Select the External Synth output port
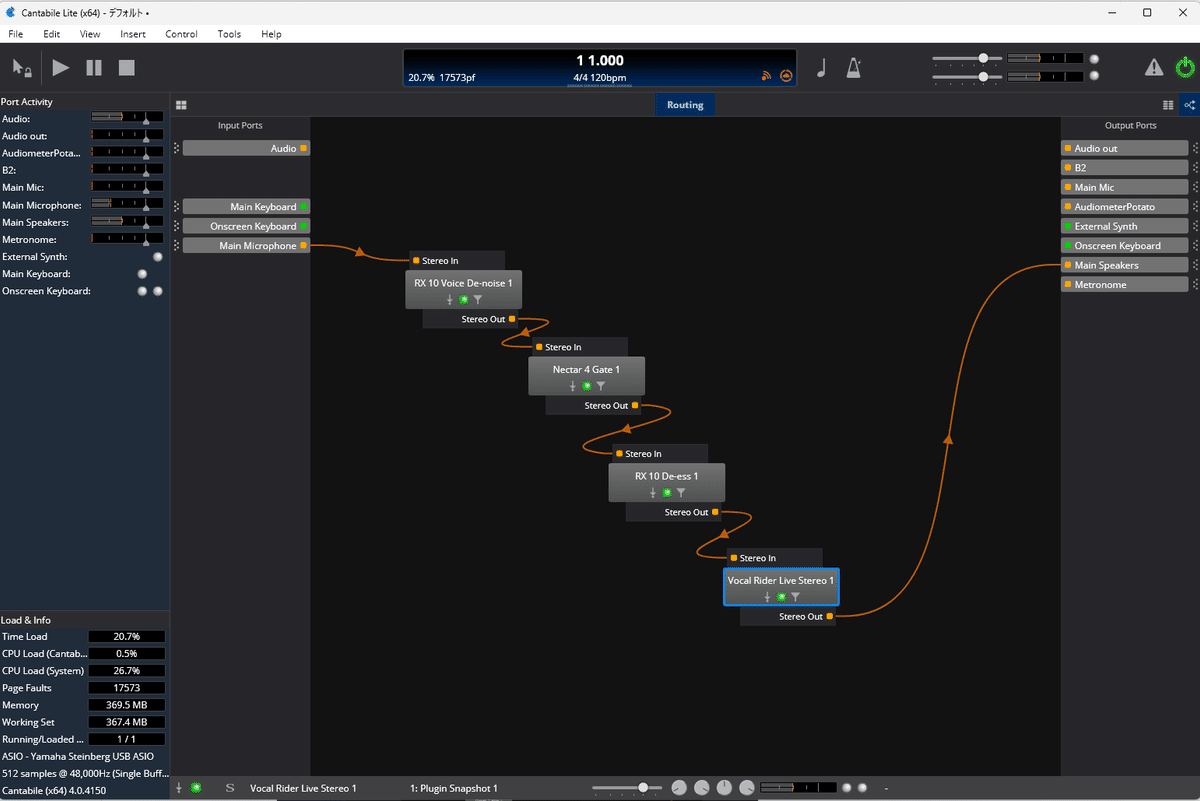Image resolution: width=1200 pixels, height=801 pixels. [1125, 226]
